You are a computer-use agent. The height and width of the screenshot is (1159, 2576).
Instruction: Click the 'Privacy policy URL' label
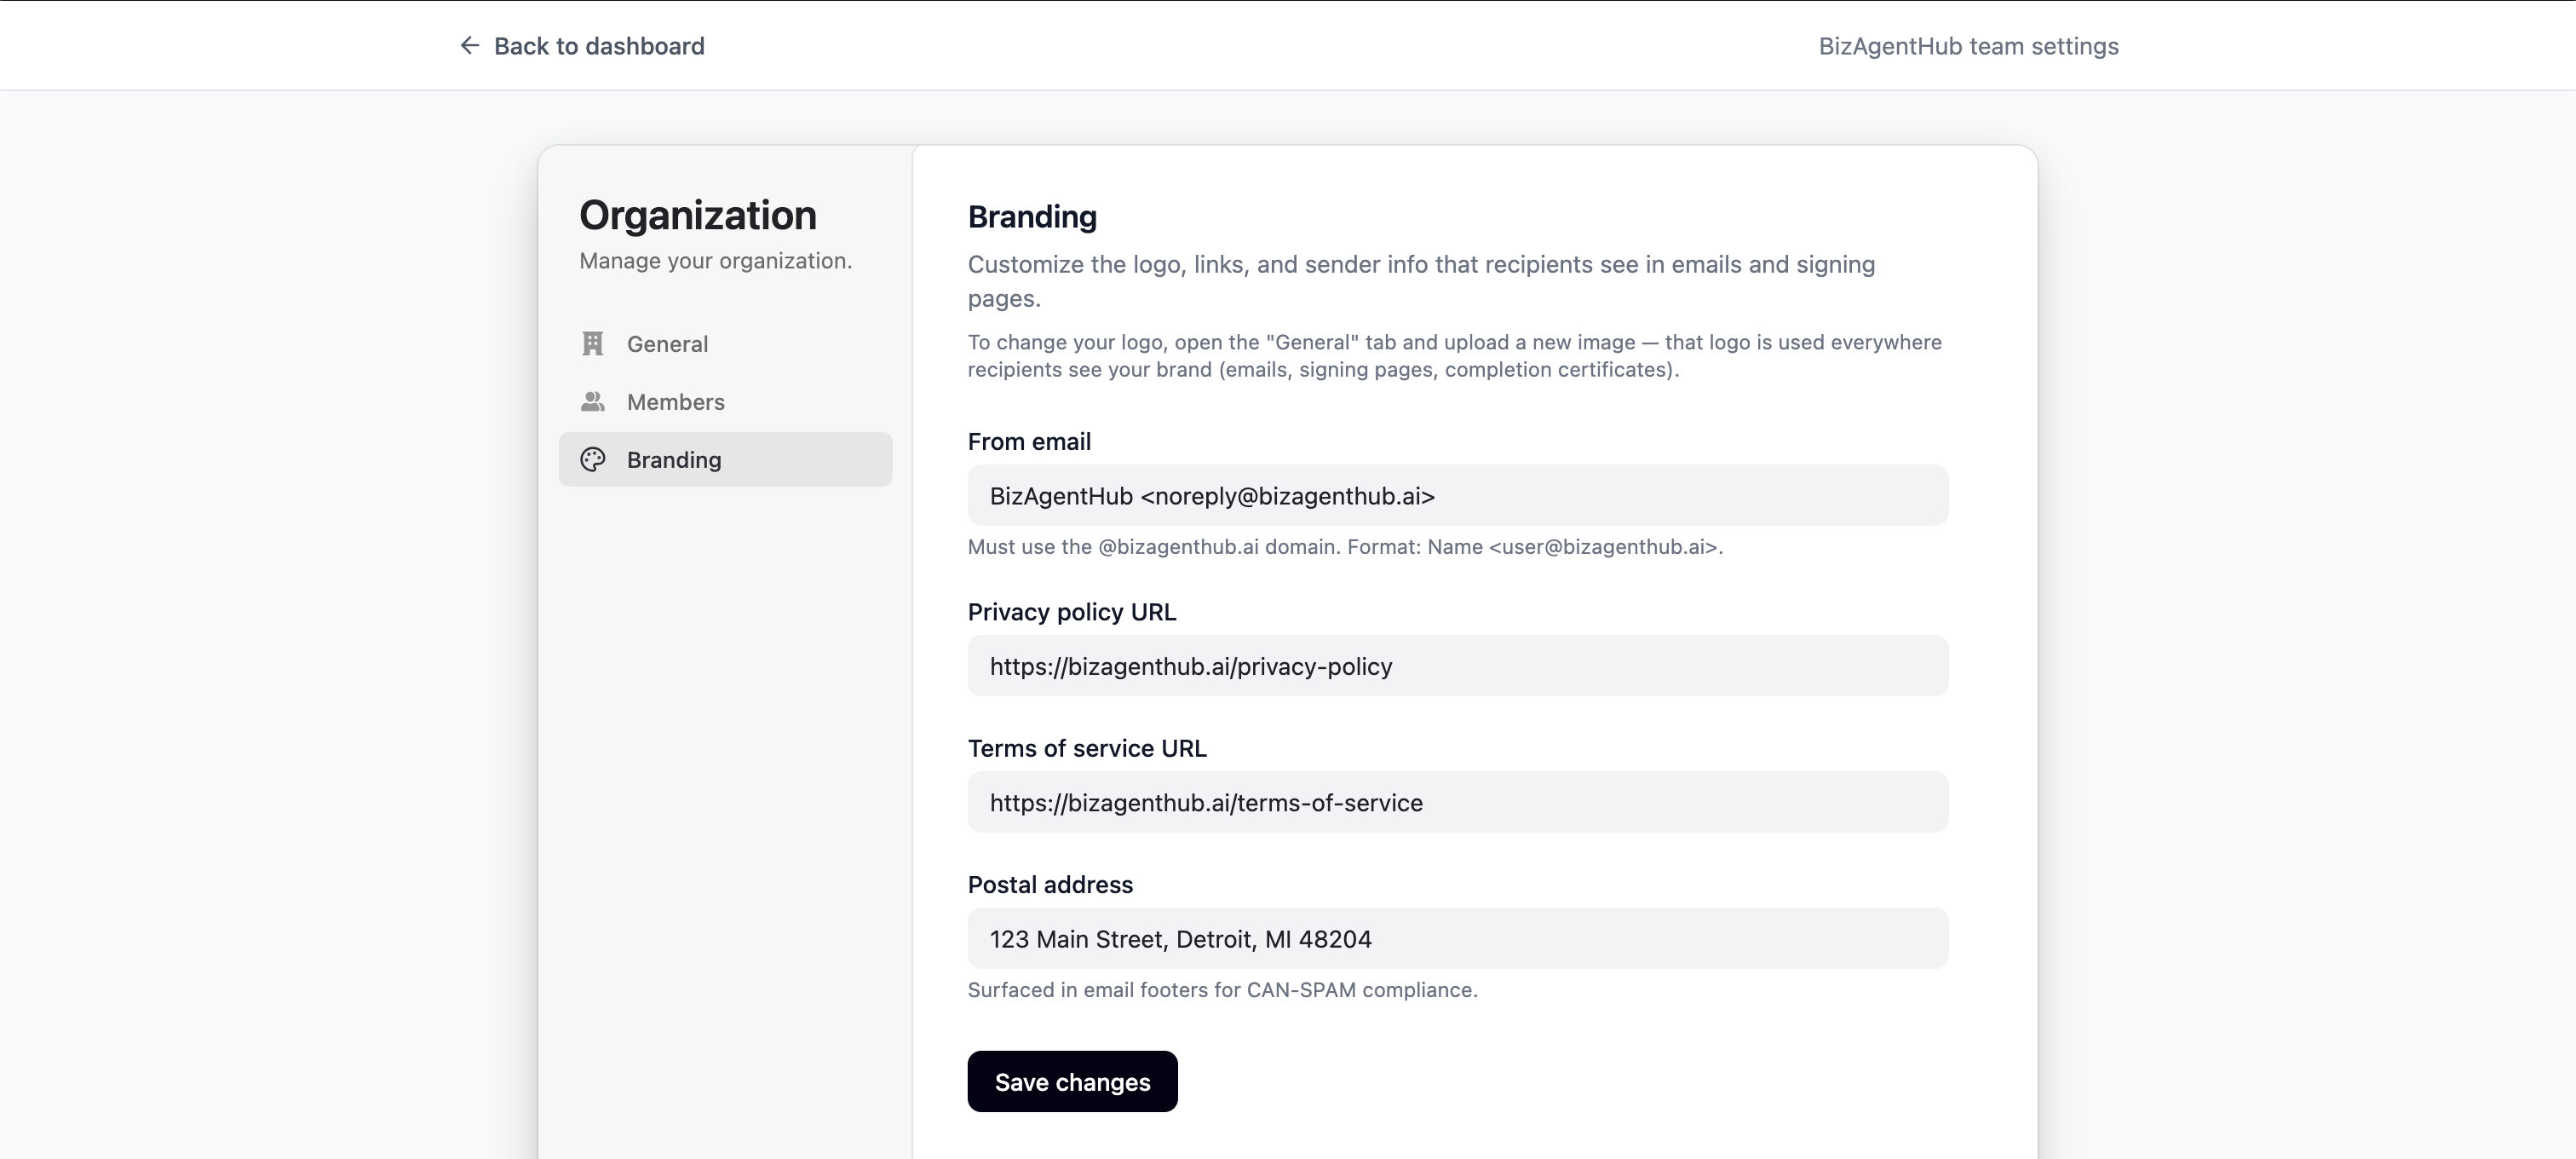tap(1072, 612)
